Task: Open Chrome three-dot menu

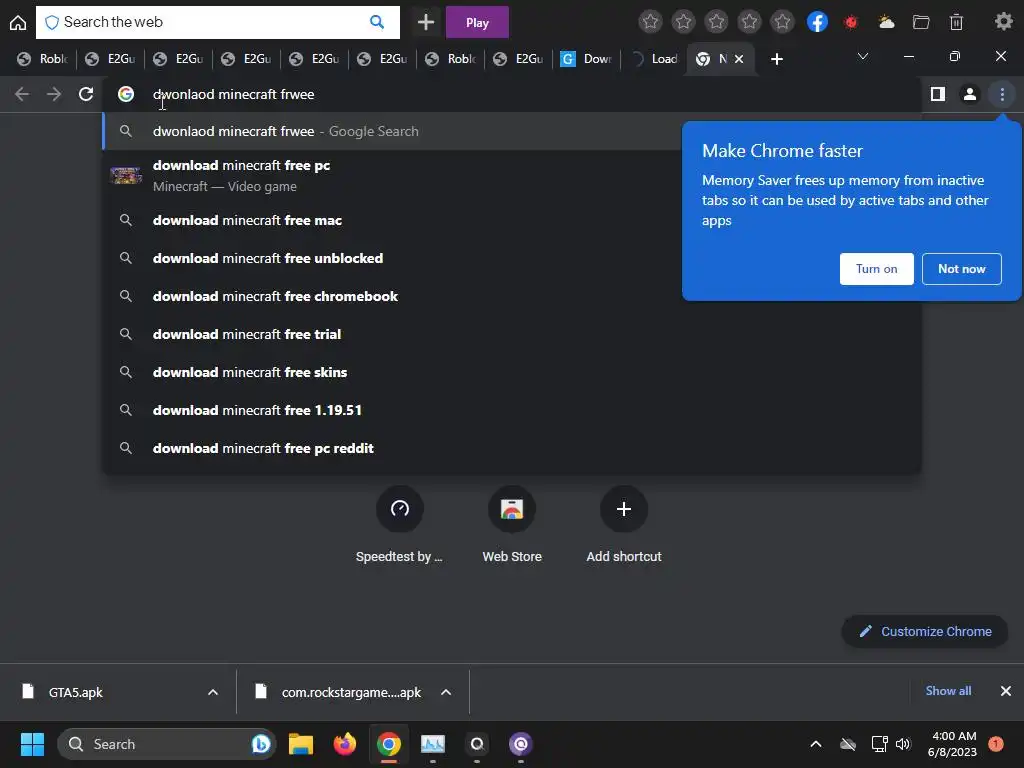Action: click(1002, 94)
